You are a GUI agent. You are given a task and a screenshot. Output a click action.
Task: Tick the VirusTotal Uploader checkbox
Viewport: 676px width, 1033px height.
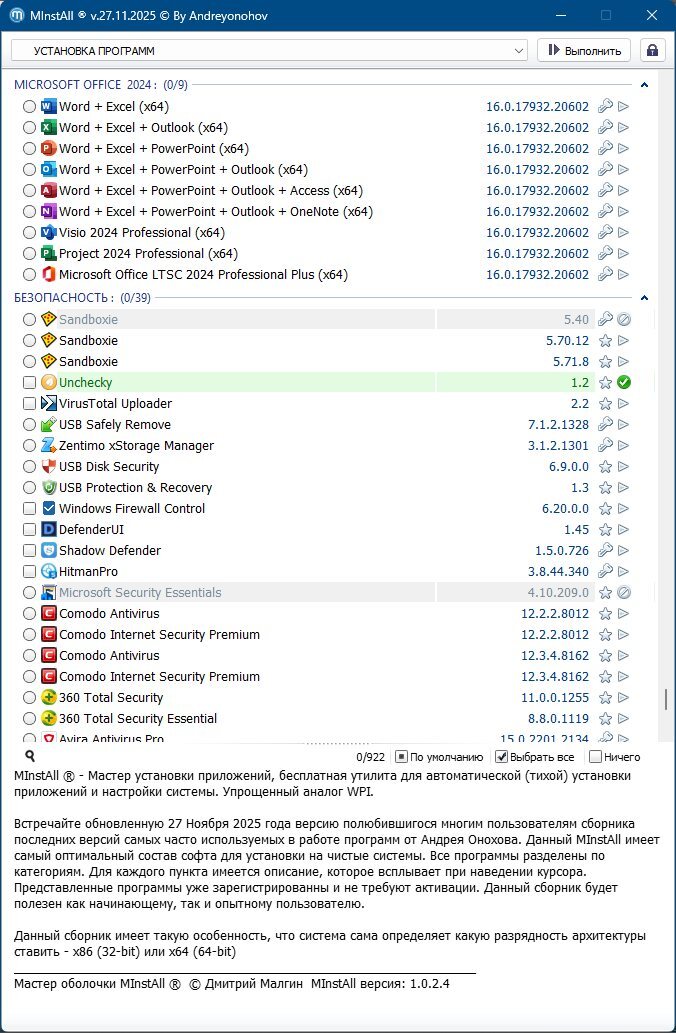[x=29, y=404]
